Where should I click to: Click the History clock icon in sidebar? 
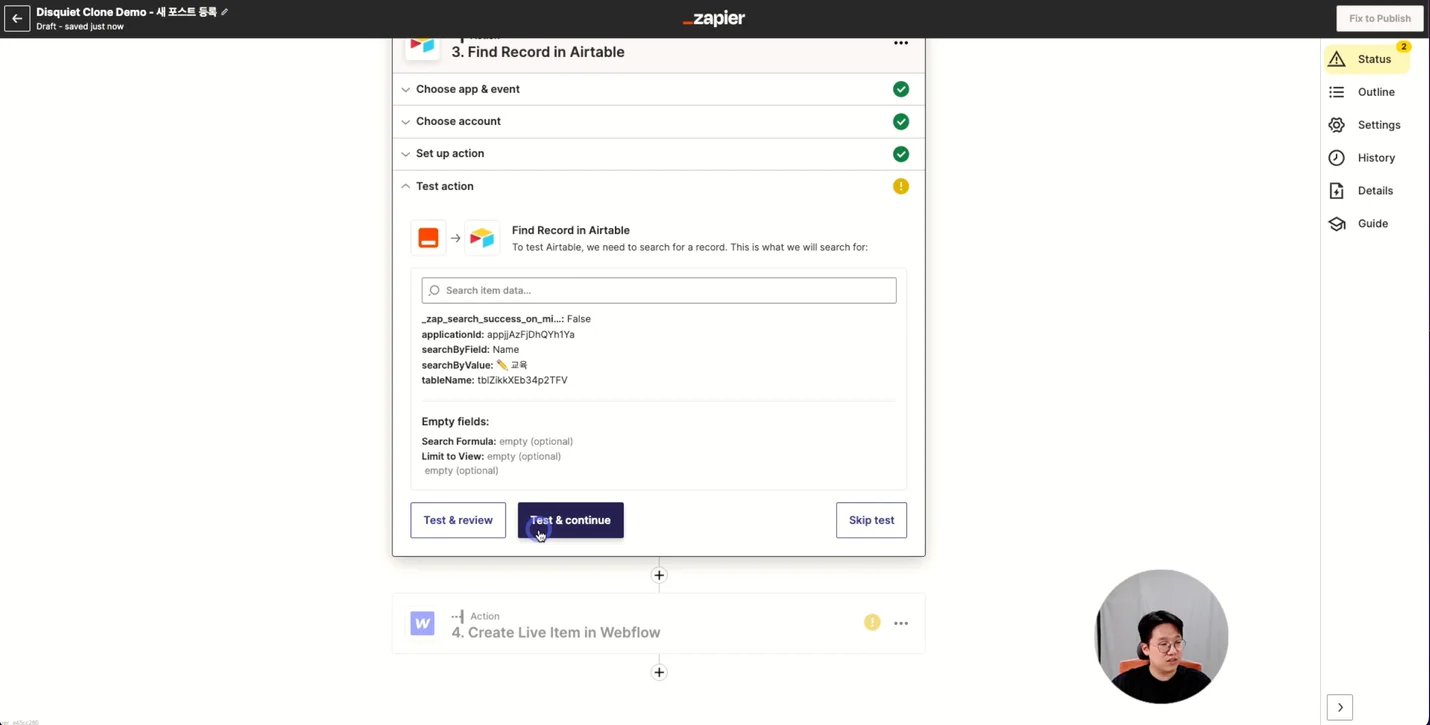click(x=1337, y=158)
